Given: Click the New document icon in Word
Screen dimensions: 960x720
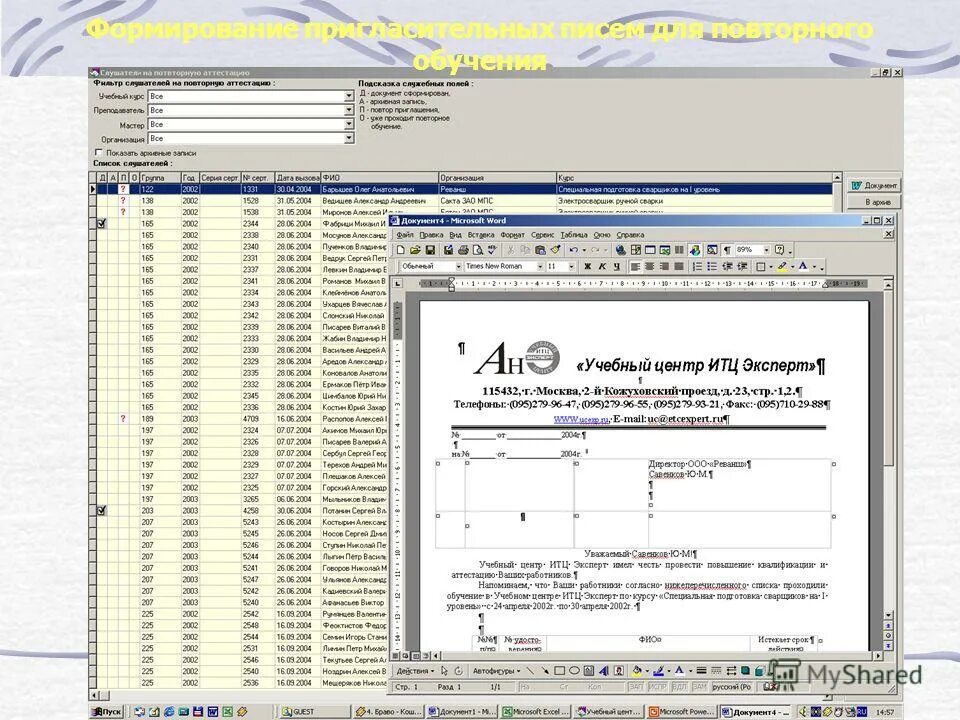Looking at the screenshot, I should pos(400,250).
